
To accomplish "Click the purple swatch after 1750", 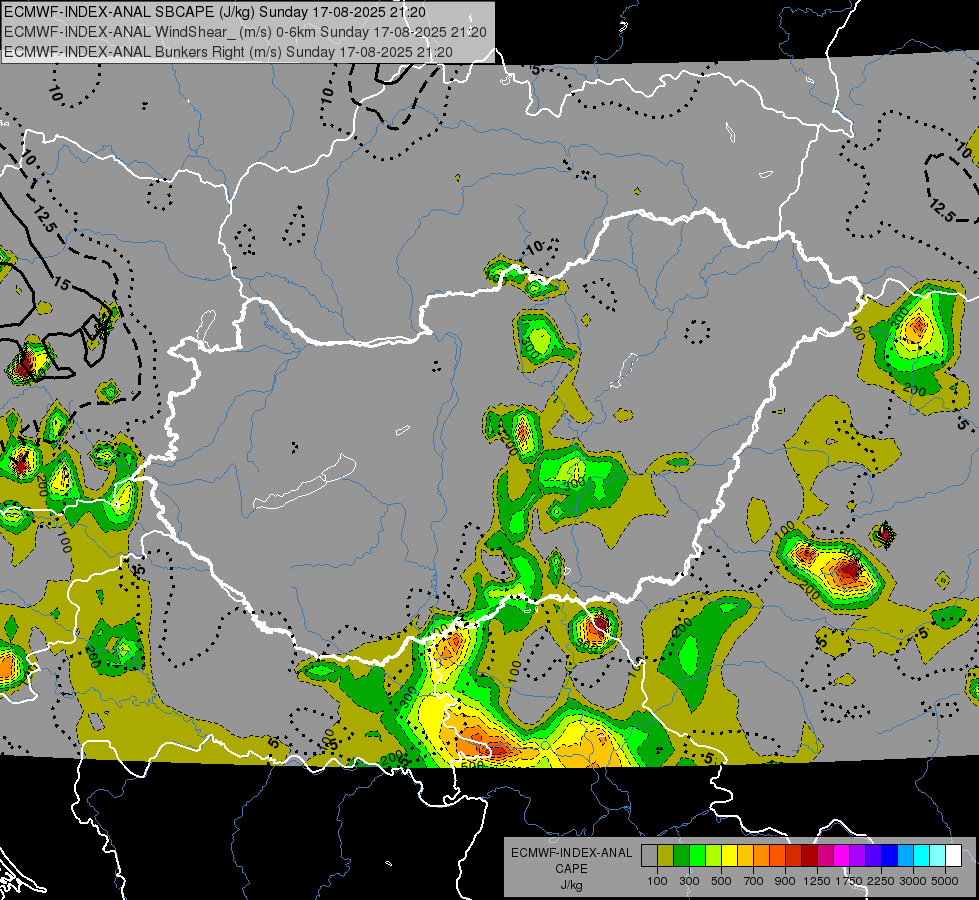I will coord(858,856).
